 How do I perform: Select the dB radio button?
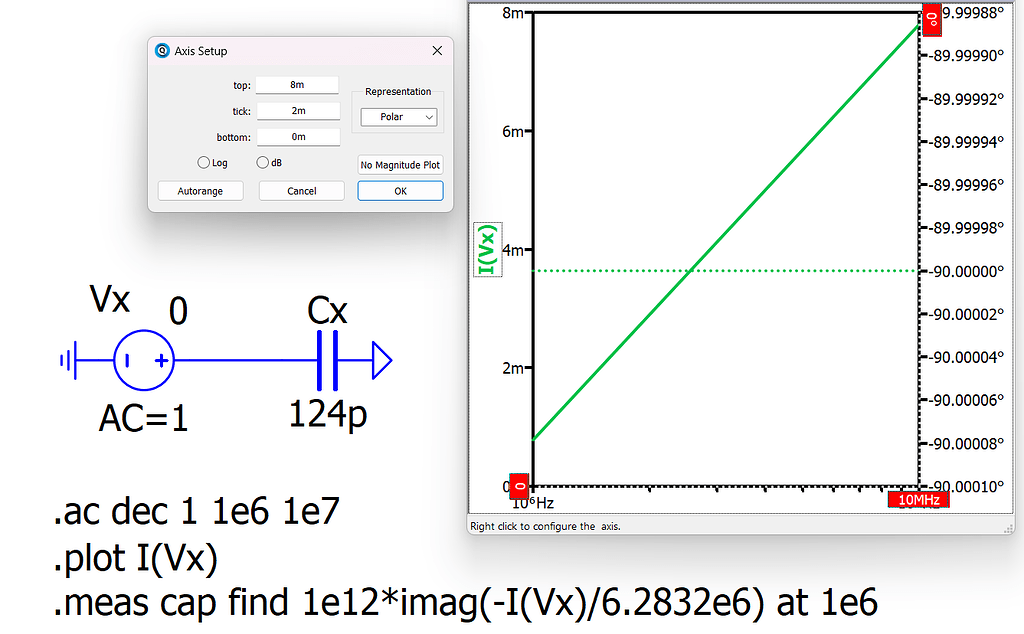click(262, 162)
